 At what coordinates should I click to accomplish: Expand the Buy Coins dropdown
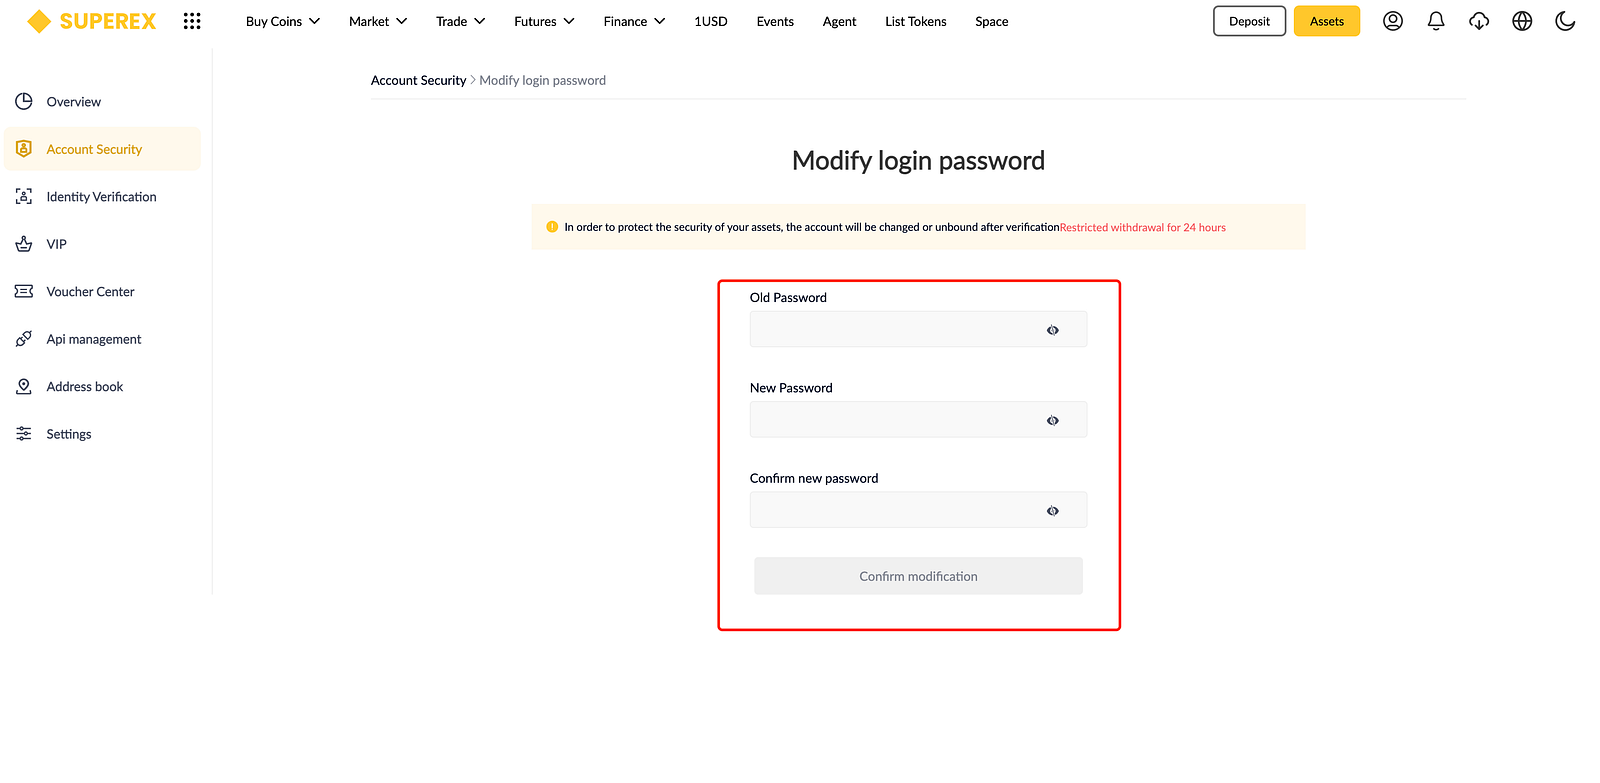(x=283, y=21)
